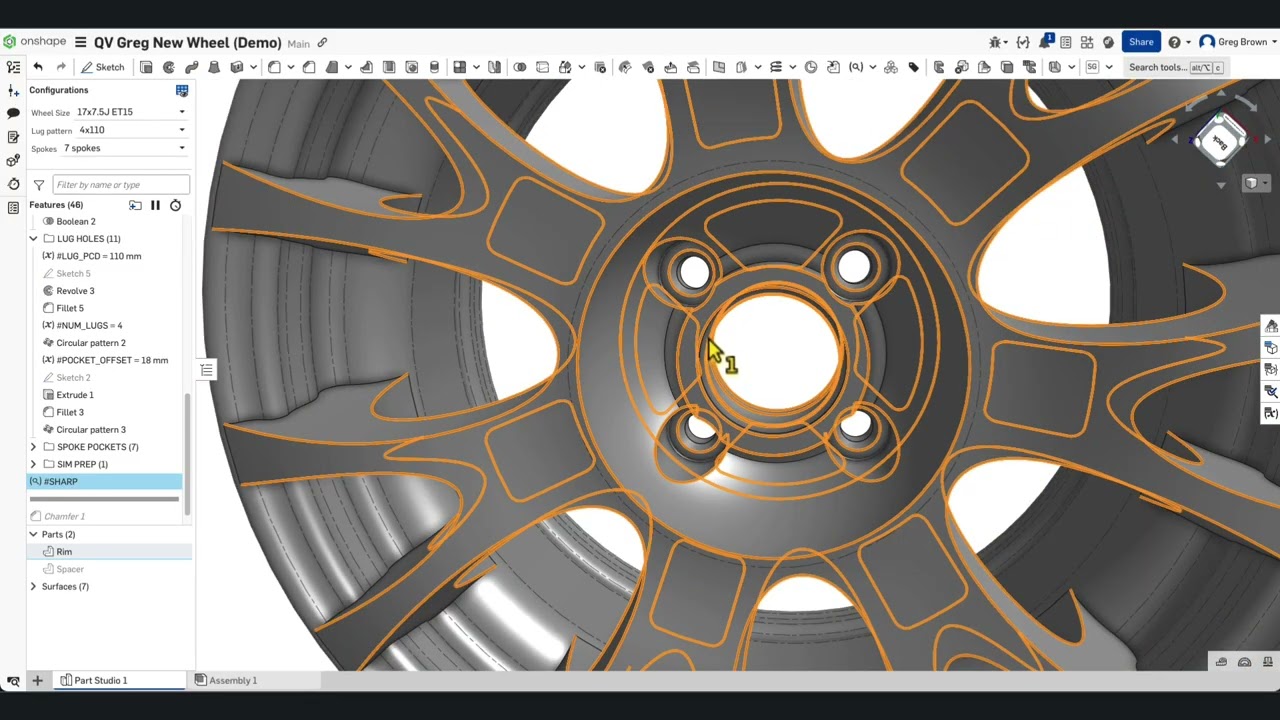1280x720 pixels.
Task: Click the Onshape logo
Action: click(x=34, y=42)
